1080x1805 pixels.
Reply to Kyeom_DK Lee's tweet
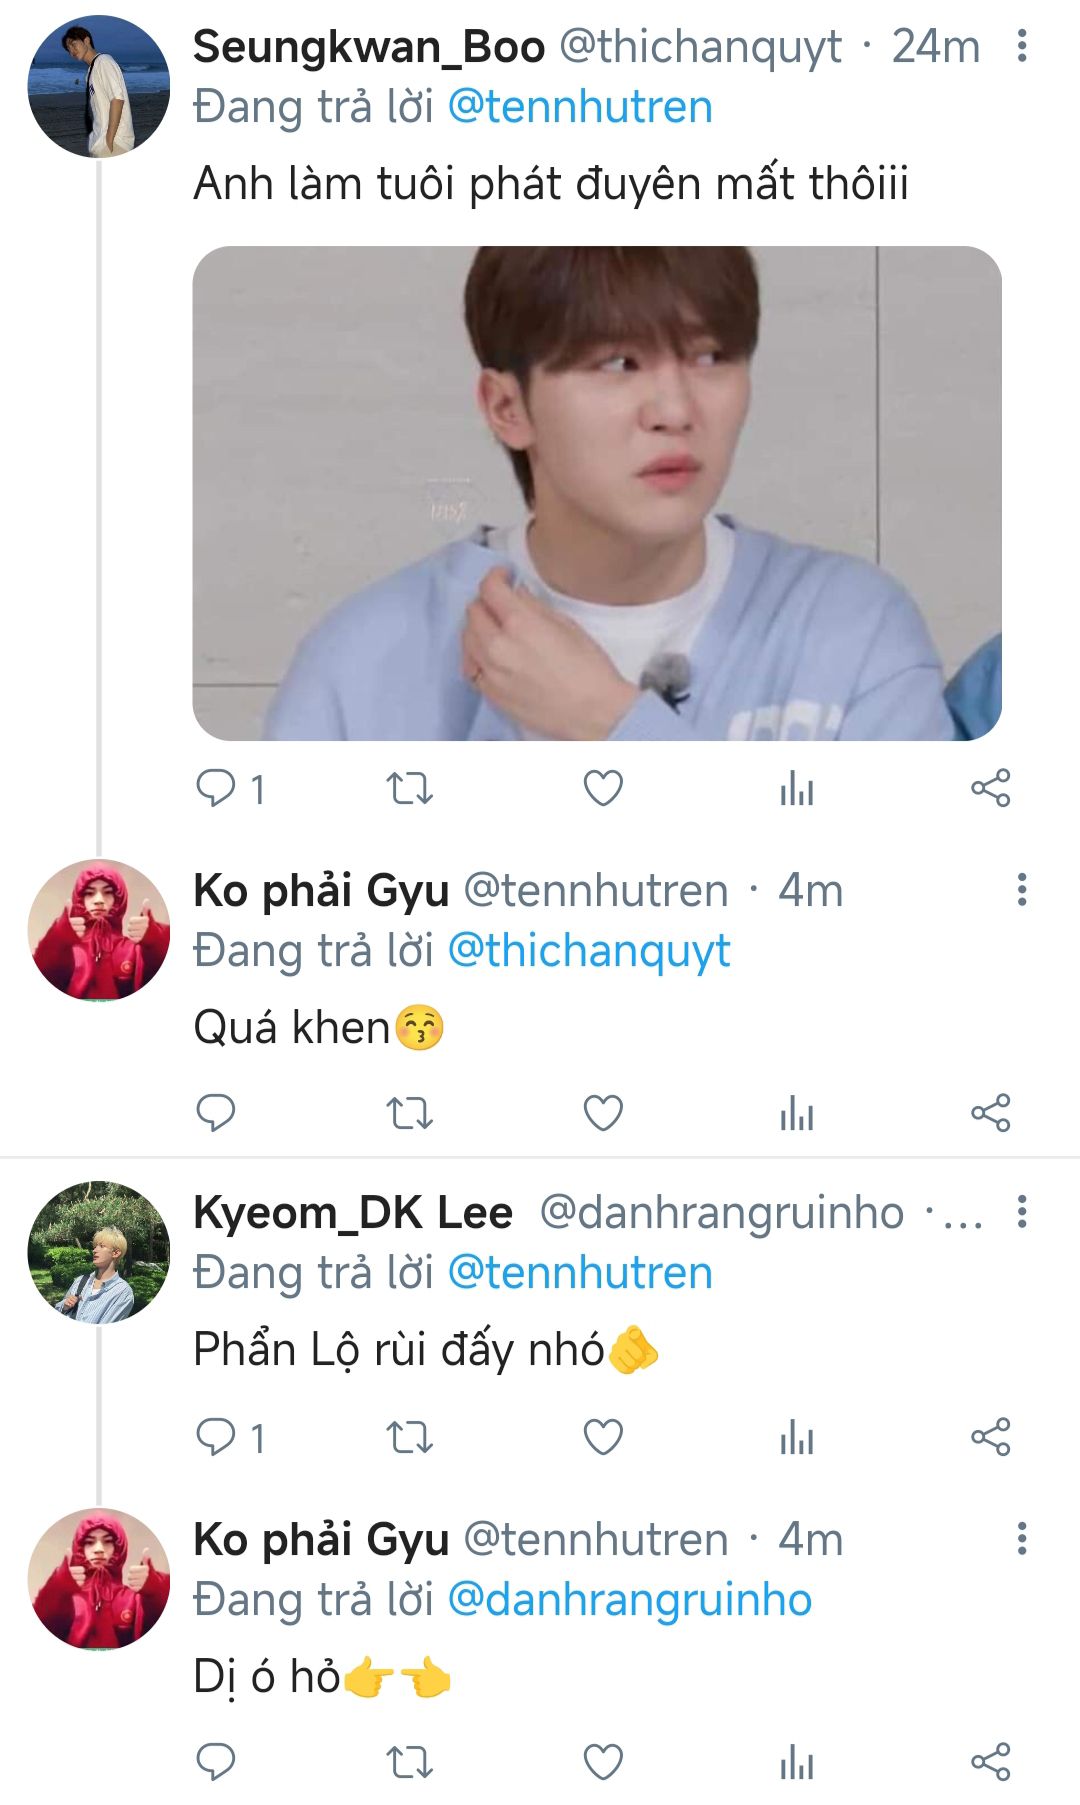(x=215, y=1437)
